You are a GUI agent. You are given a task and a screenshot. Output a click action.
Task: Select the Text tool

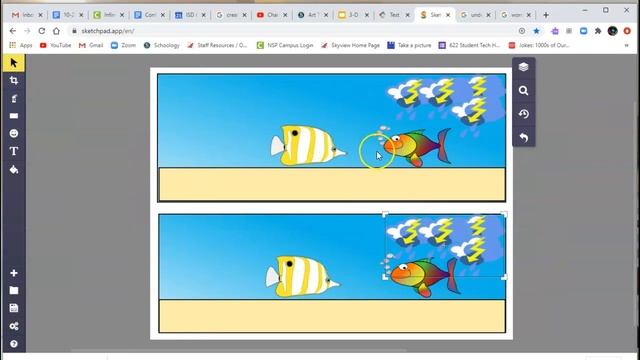[13, 151]
